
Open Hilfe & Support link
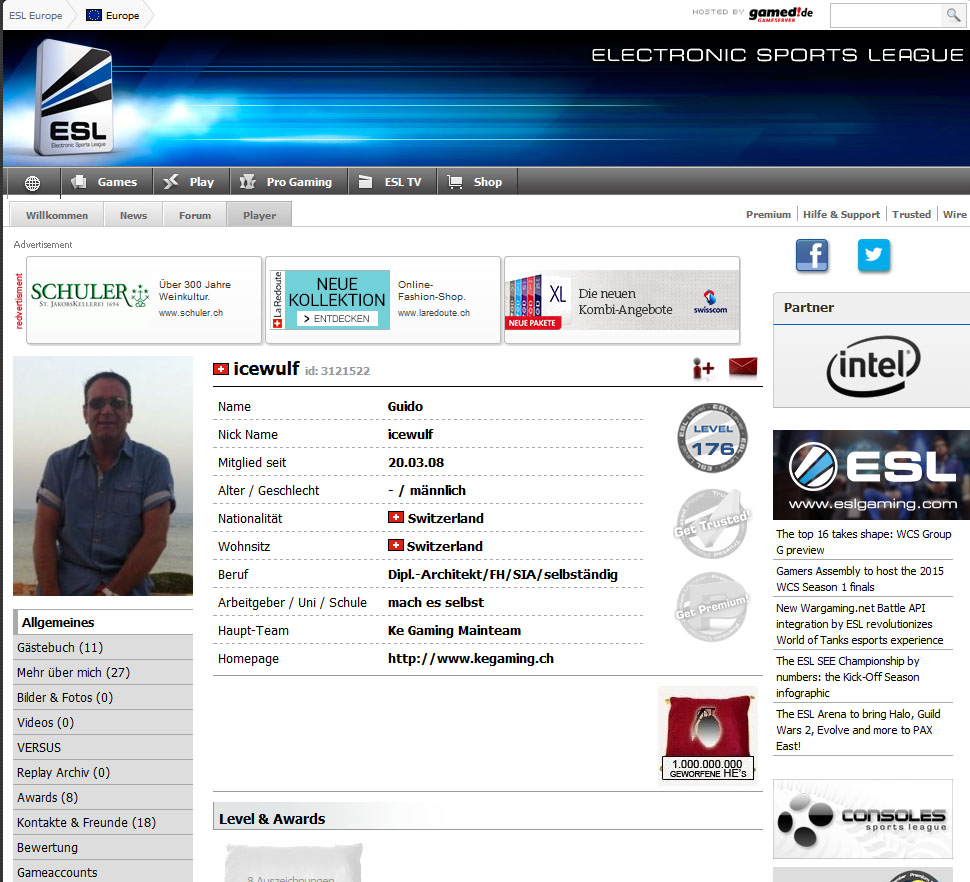pos(841,215)
